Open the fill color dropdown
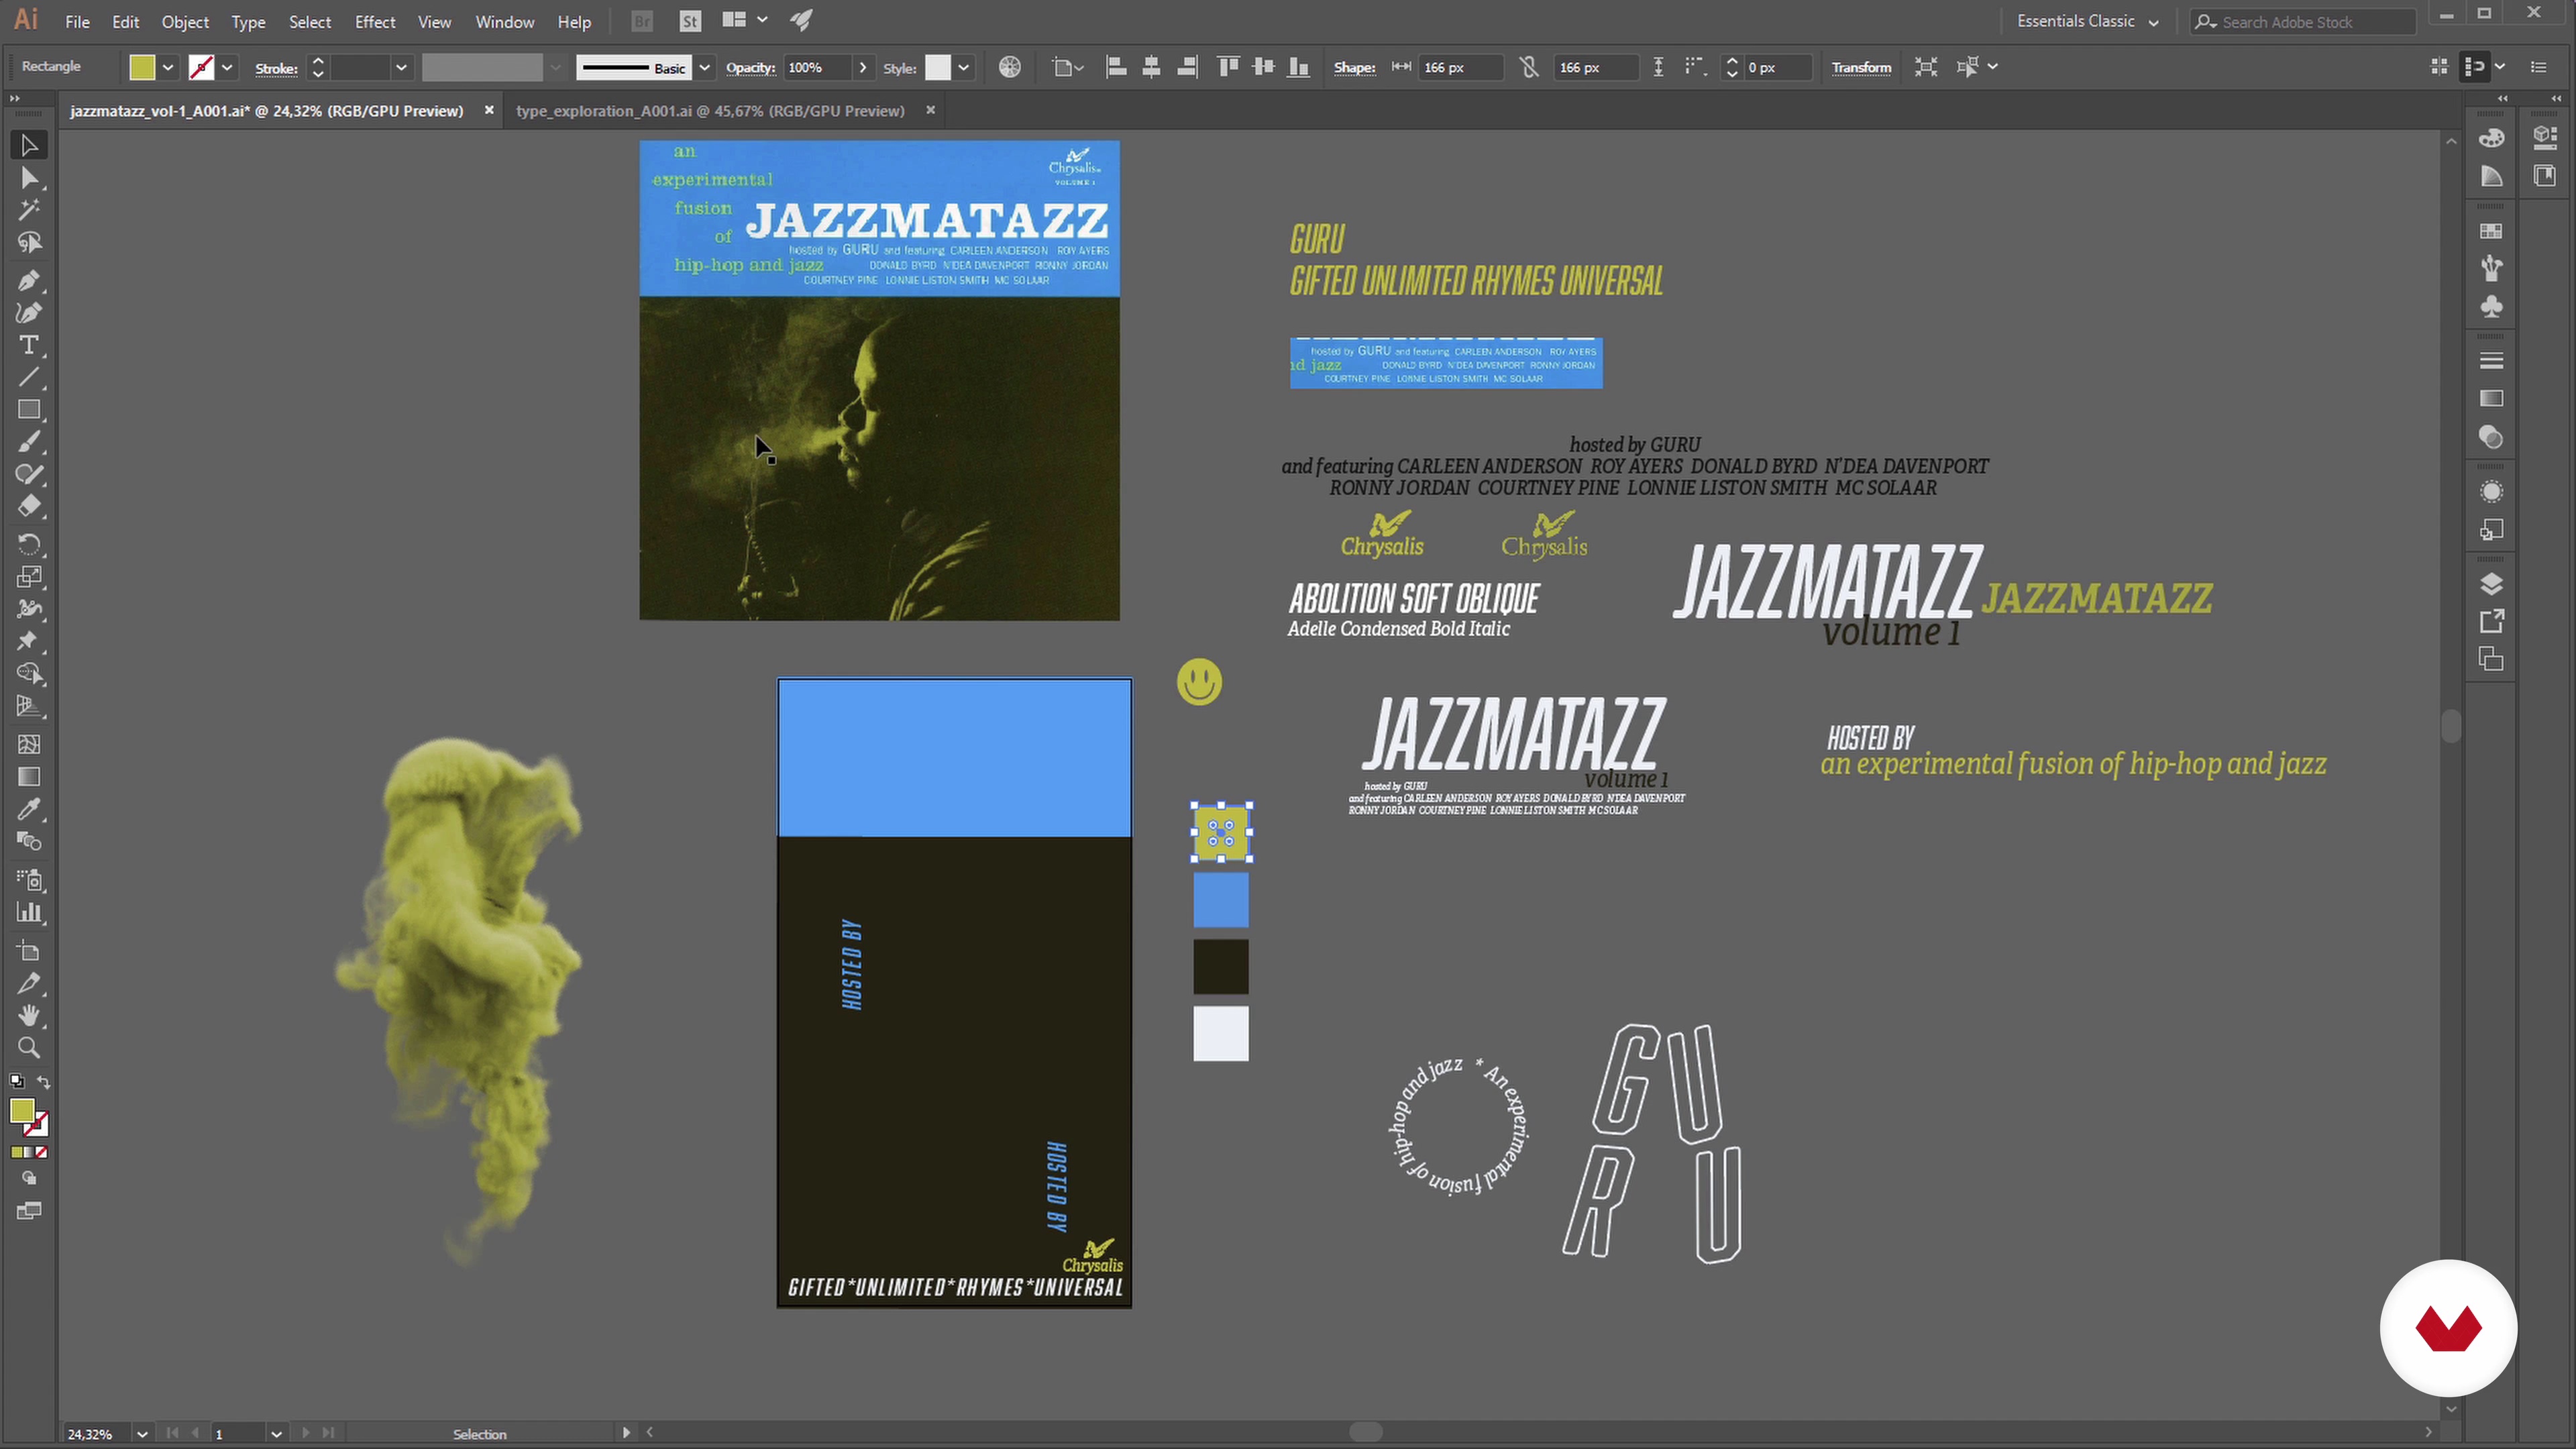Viewport: 2576px width, 1449px height. click(x=168, y=67)
